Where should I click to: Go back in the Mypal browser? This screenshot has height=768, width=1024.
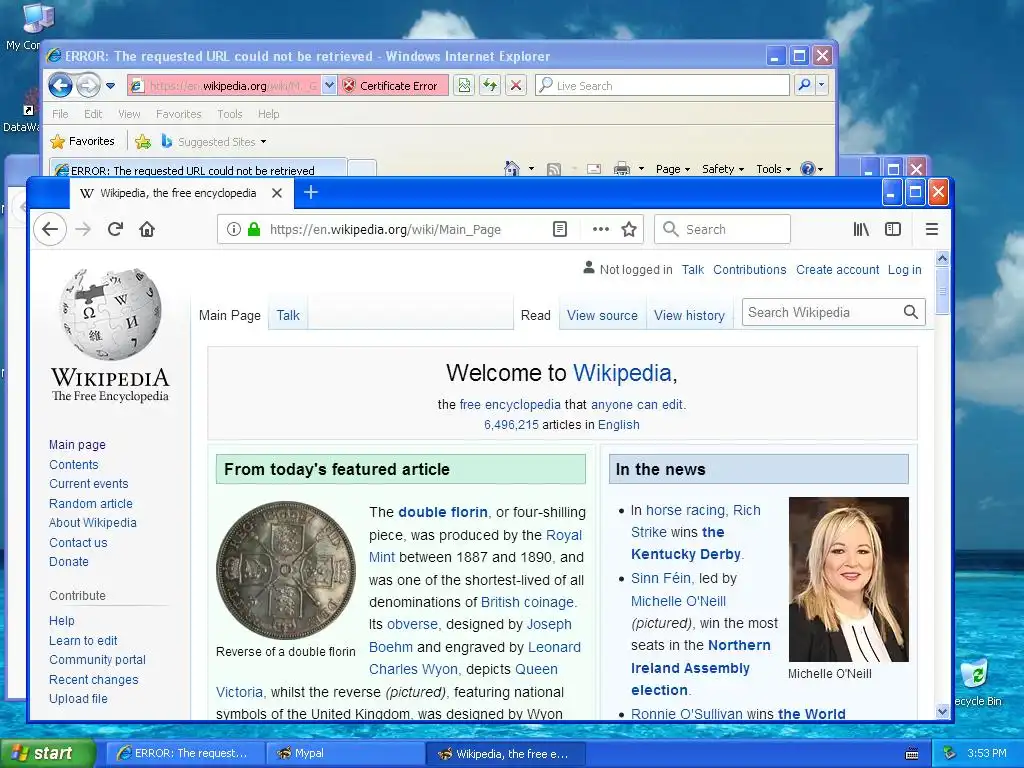coord(50,229)
